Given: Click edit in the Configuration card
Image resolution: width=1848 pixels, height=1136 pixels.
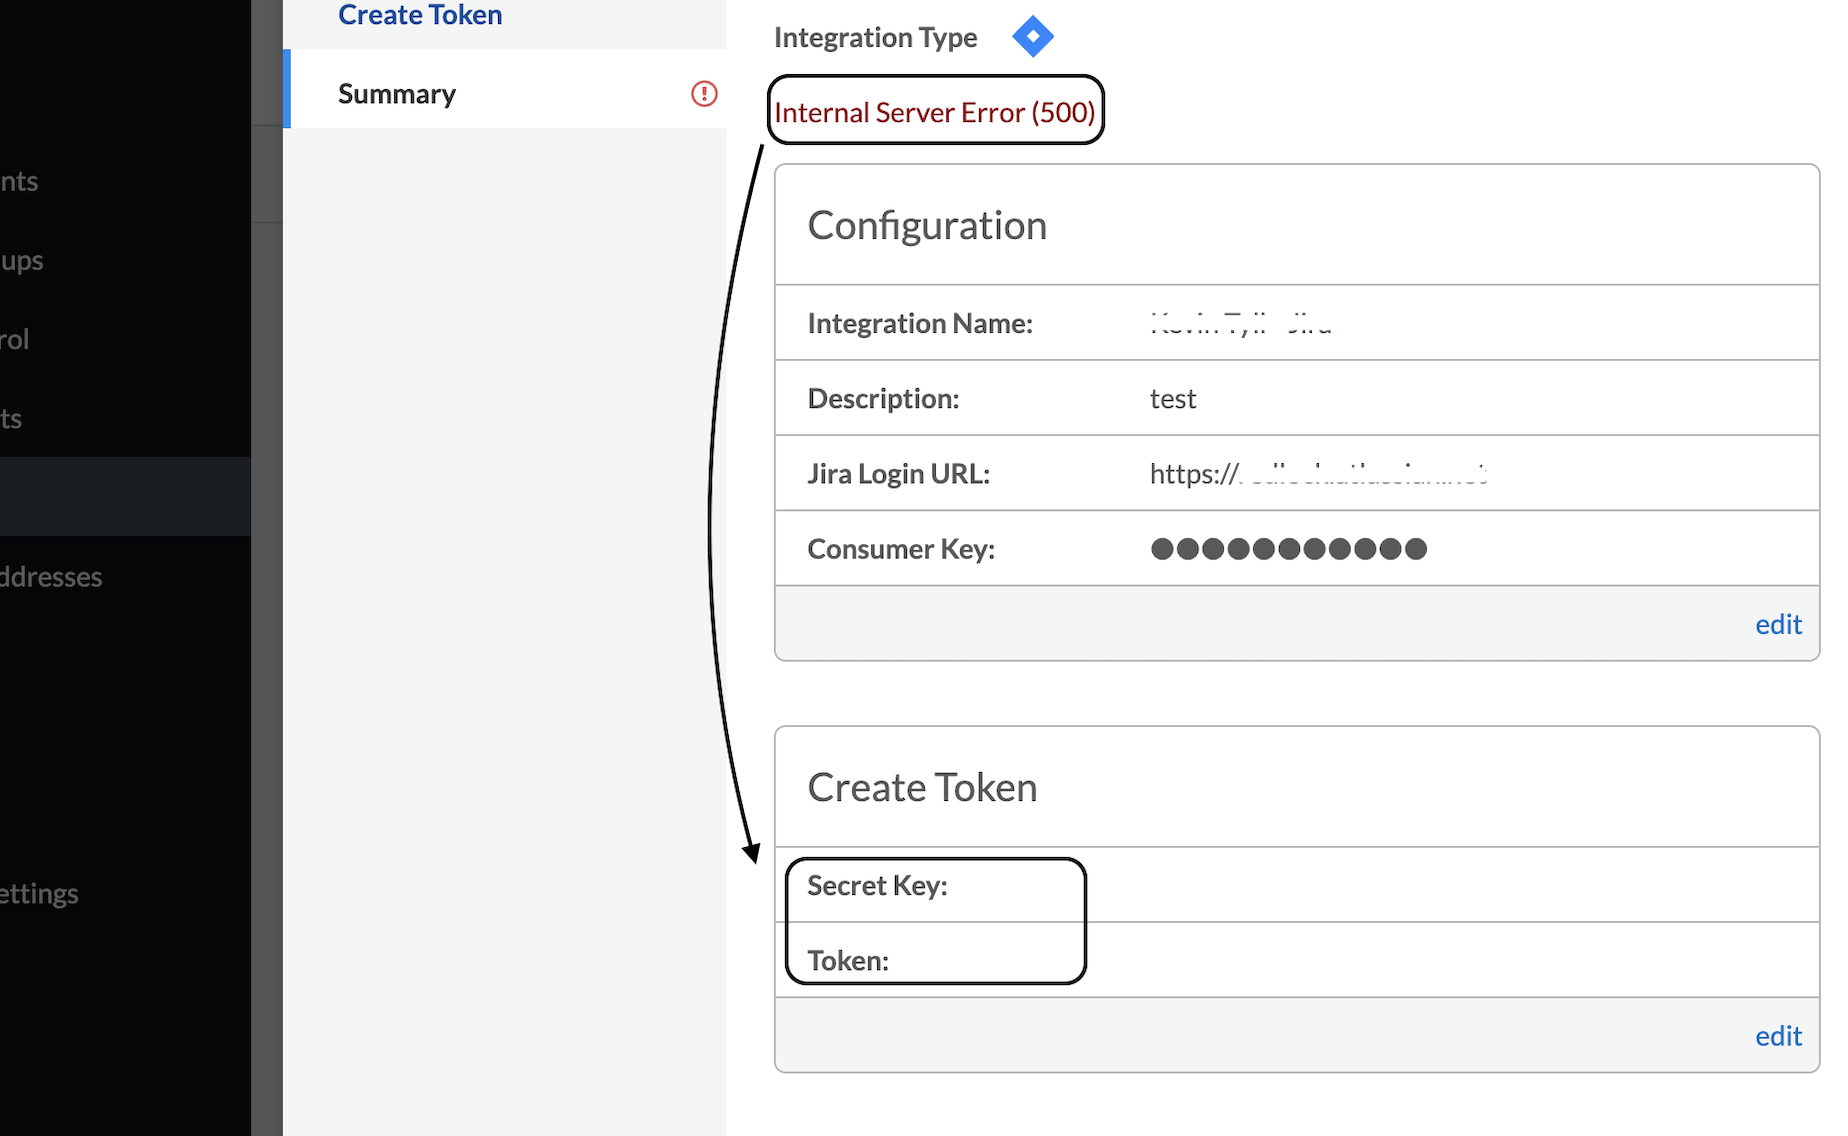Looking at the screenshot, I should [x=1778, y=624].
